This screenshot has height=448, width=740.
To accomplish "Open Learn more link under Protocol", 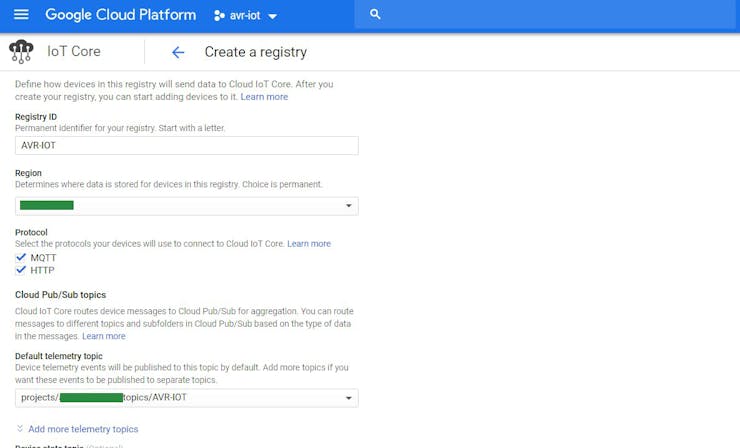I will click(x=309, y=244).
